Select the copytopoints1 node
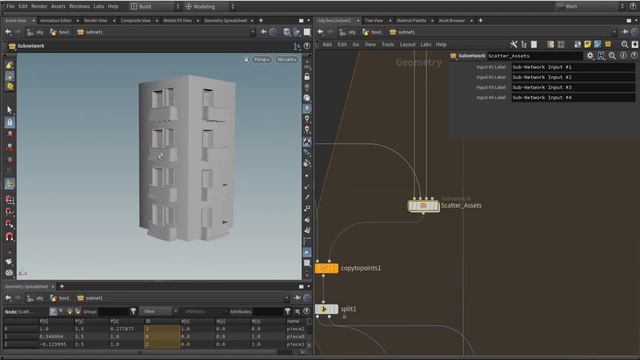The height and width of the screenshot is (360, 640). [327, 268]
